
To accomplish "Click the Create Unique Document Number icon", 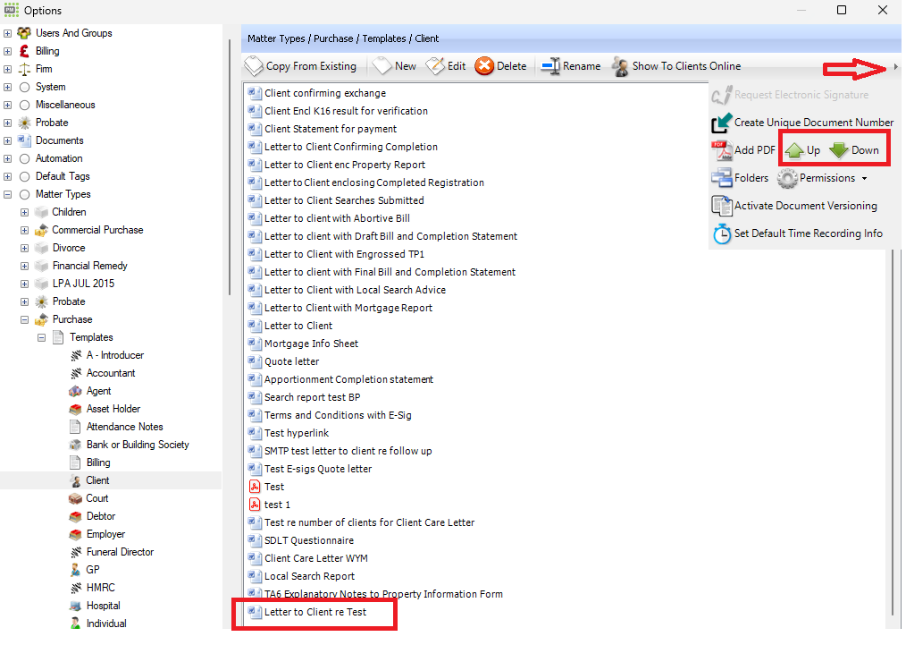I will coord(722,123).
